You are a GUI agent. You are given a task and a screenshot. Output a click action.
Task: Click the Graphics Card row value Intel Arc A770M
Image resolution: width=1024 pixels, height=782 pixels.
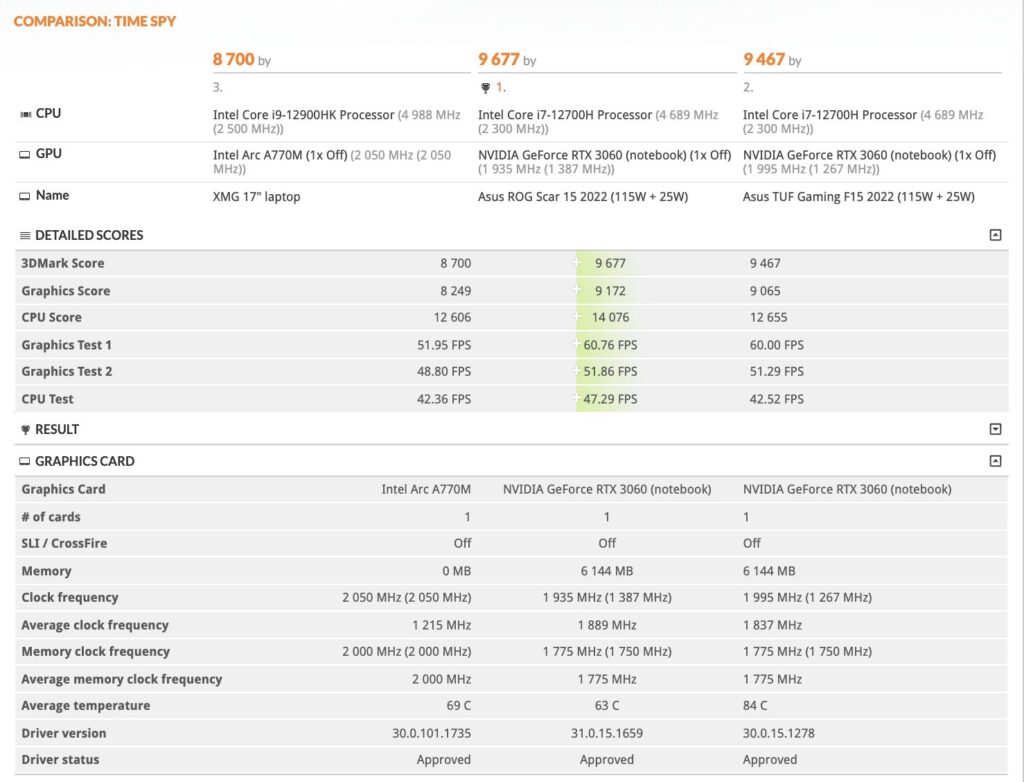click(426, 489)
